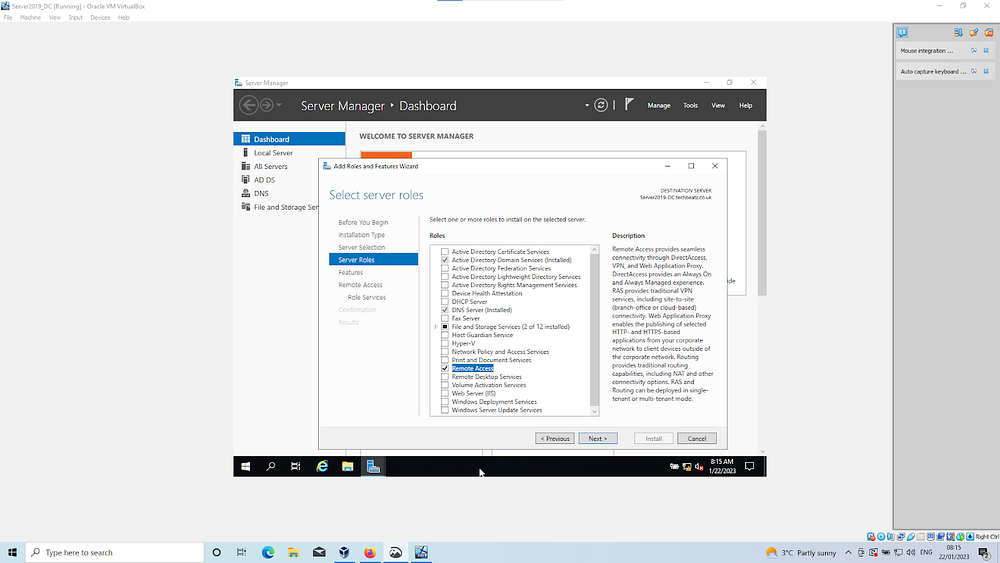1000x563 pixels.
Task: Open dropdown arrow beside refresh icon
Action: (587, 105)
